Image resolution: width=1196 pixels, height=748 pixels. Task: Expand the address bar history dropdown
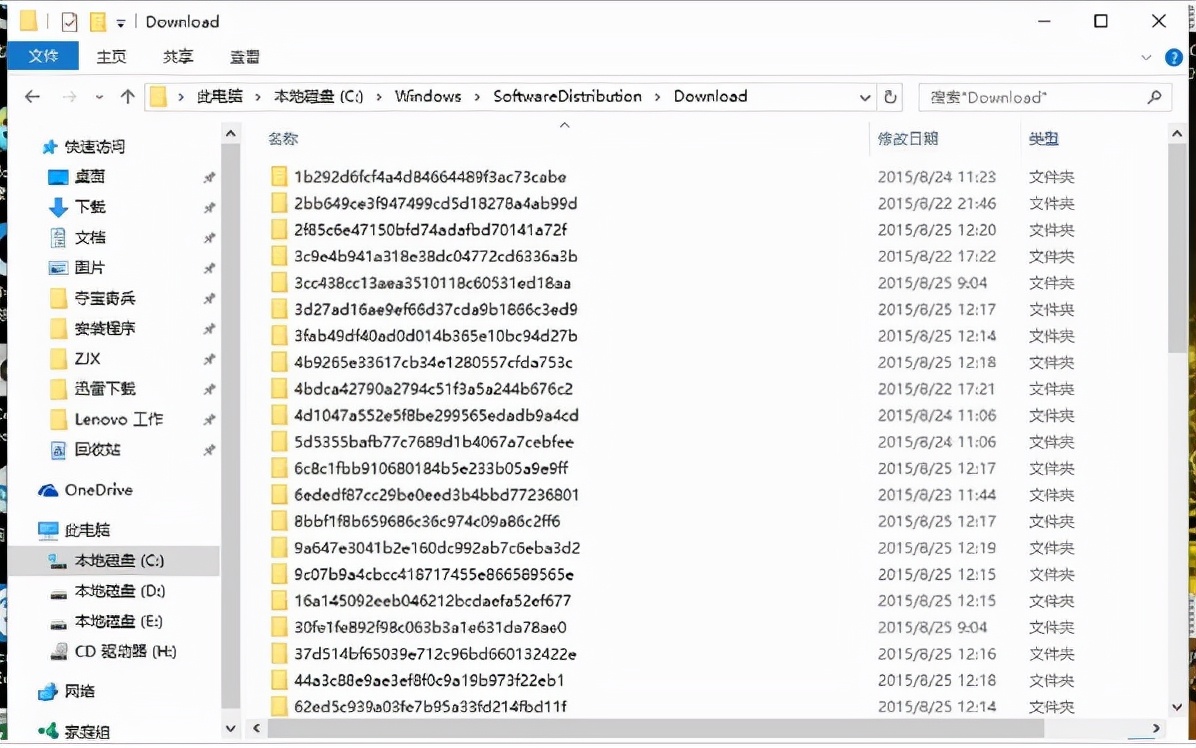point(865,97)
